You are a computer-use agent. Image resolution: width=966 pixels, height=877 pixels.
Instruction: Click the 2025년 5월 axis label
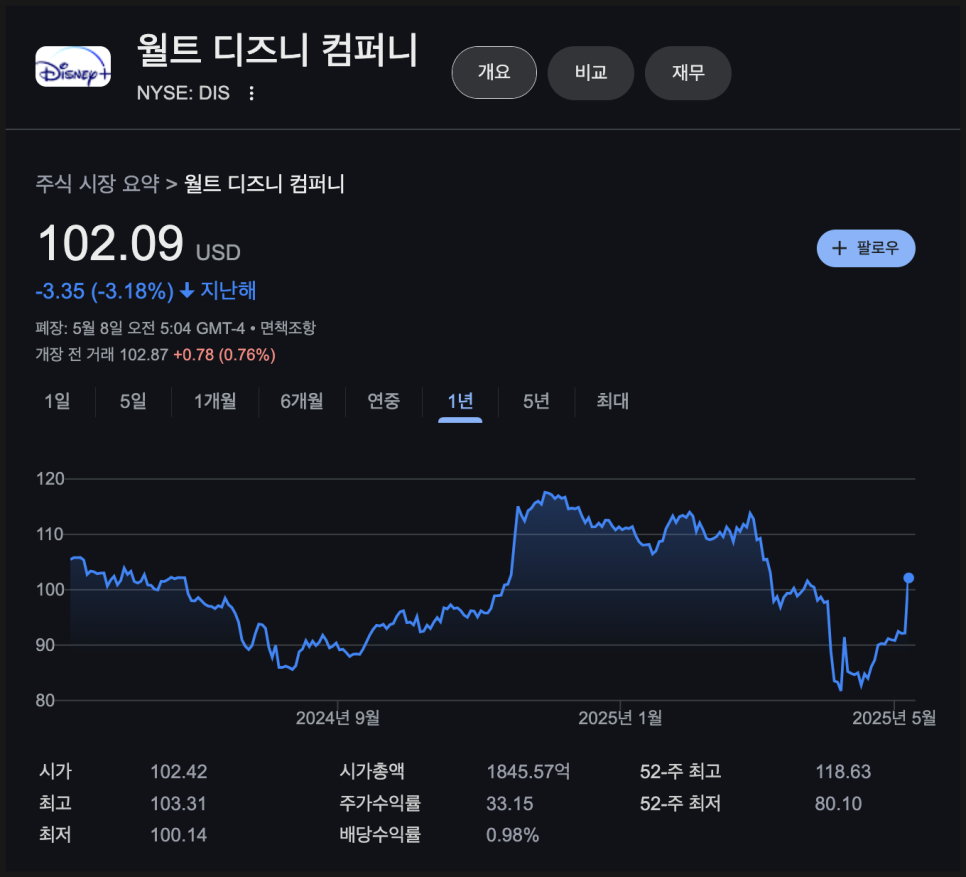click(x=894, y=717)
